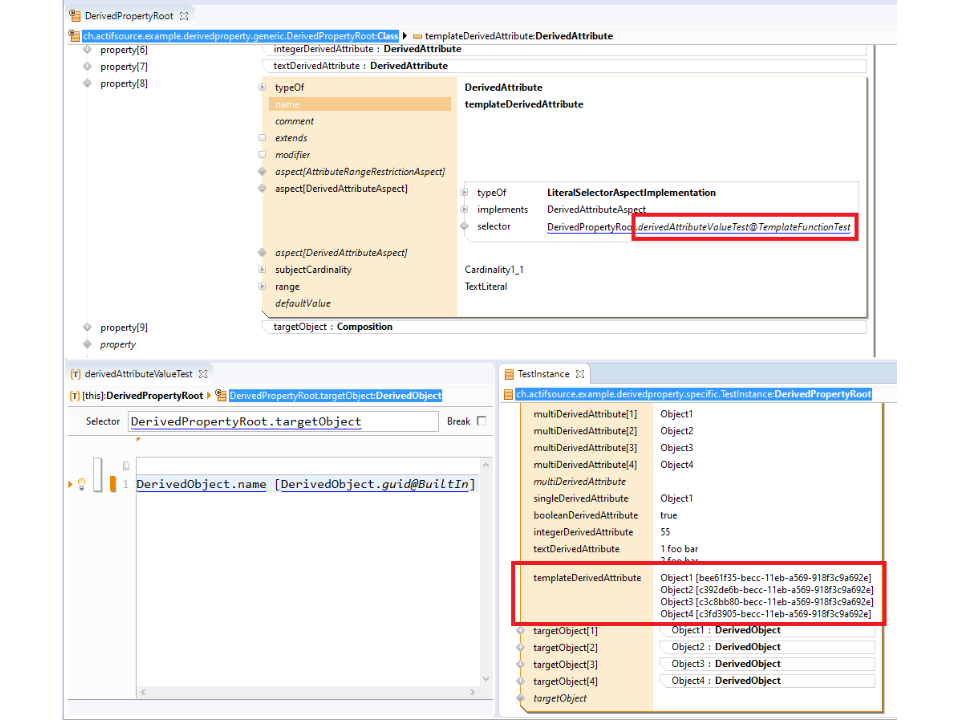Click the diamond icon next to targetObject[1]
This screenshot has width=960, height=720.
click(520, 631)
